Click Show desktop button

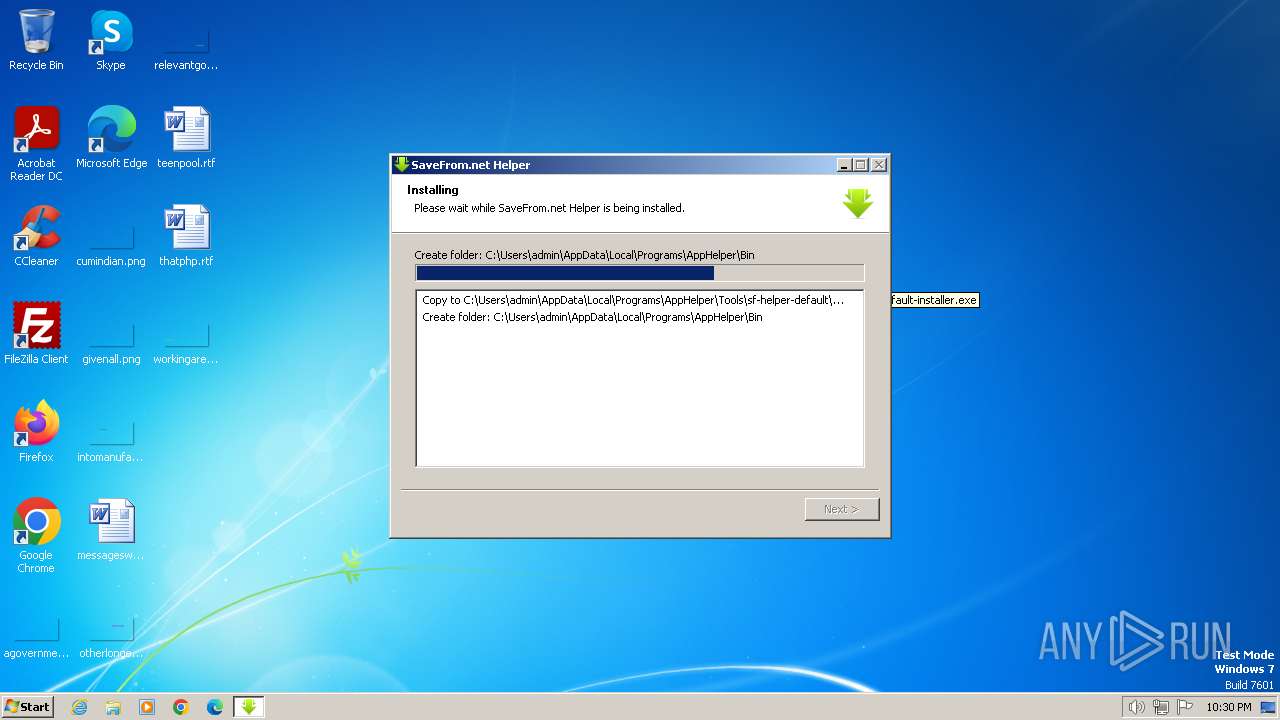click(x=1269, y=707)
